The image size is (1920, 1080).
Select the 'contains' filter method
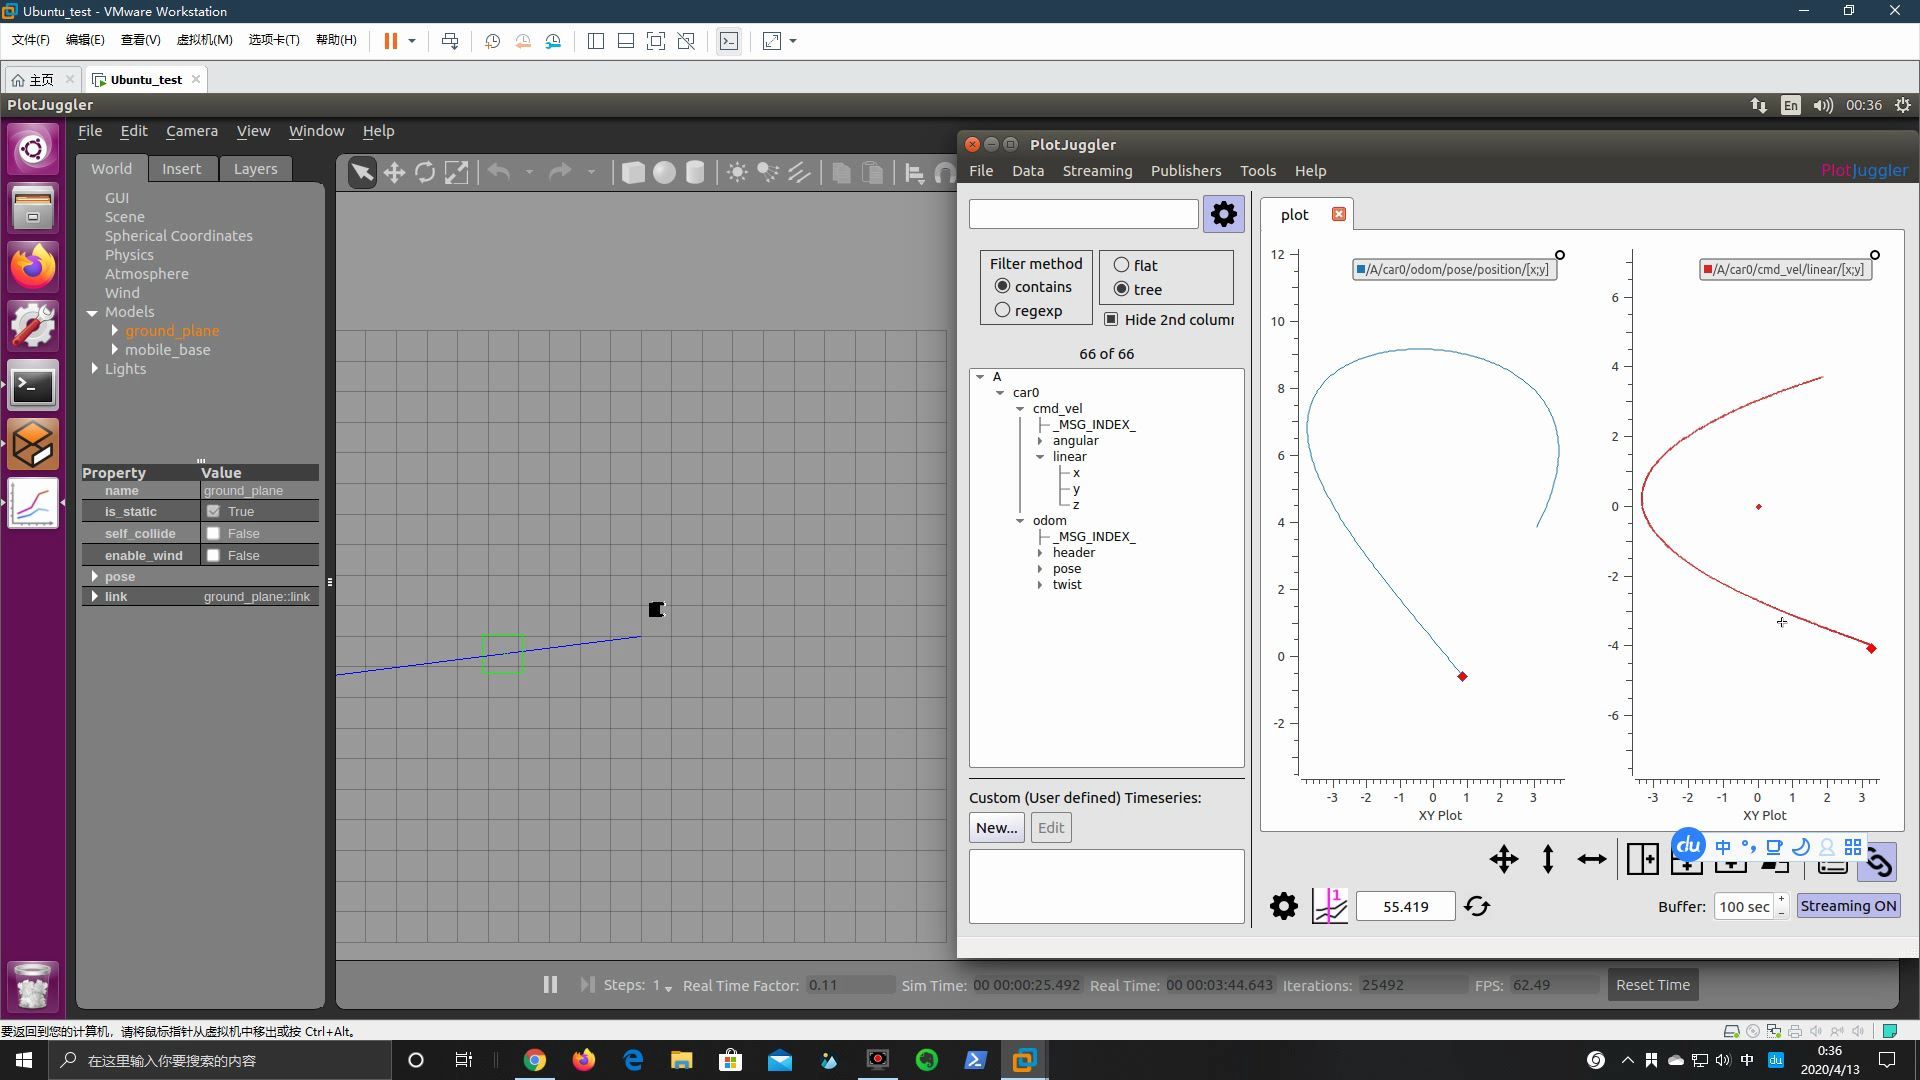coord(1002,287)
